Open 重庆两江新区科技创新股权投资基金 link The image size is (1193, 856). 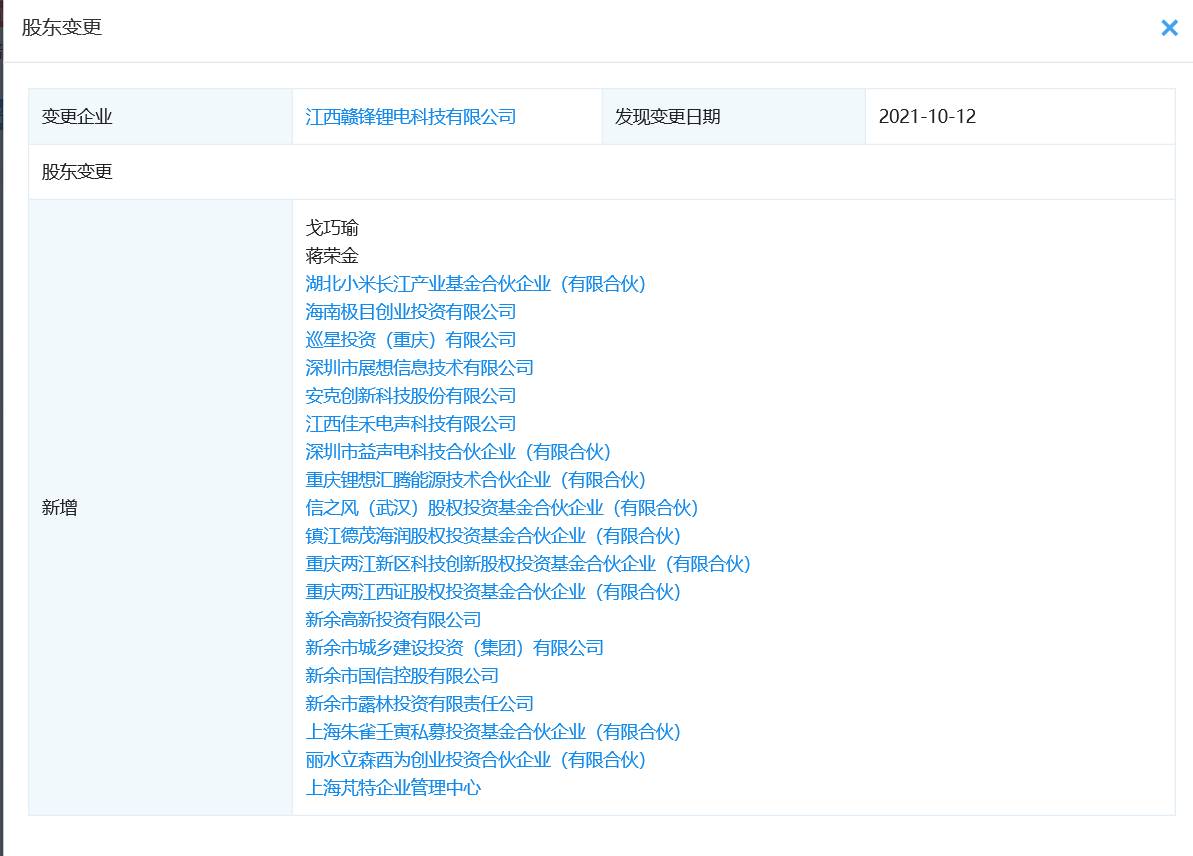click(x=528, y=564)
